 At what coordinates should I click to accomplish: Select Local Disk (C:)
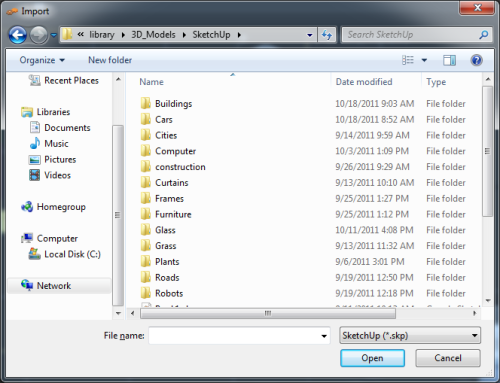tap(65, 254)
